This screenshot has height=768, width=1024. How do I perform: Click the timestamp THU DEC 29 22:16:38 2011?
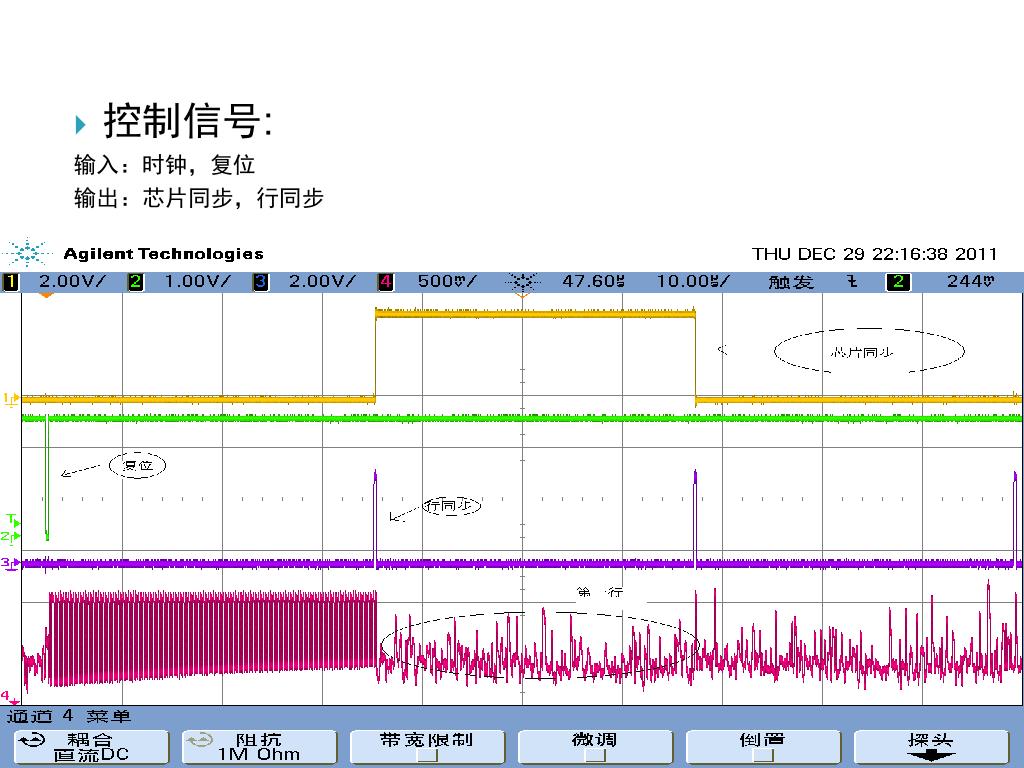point(874,253)
